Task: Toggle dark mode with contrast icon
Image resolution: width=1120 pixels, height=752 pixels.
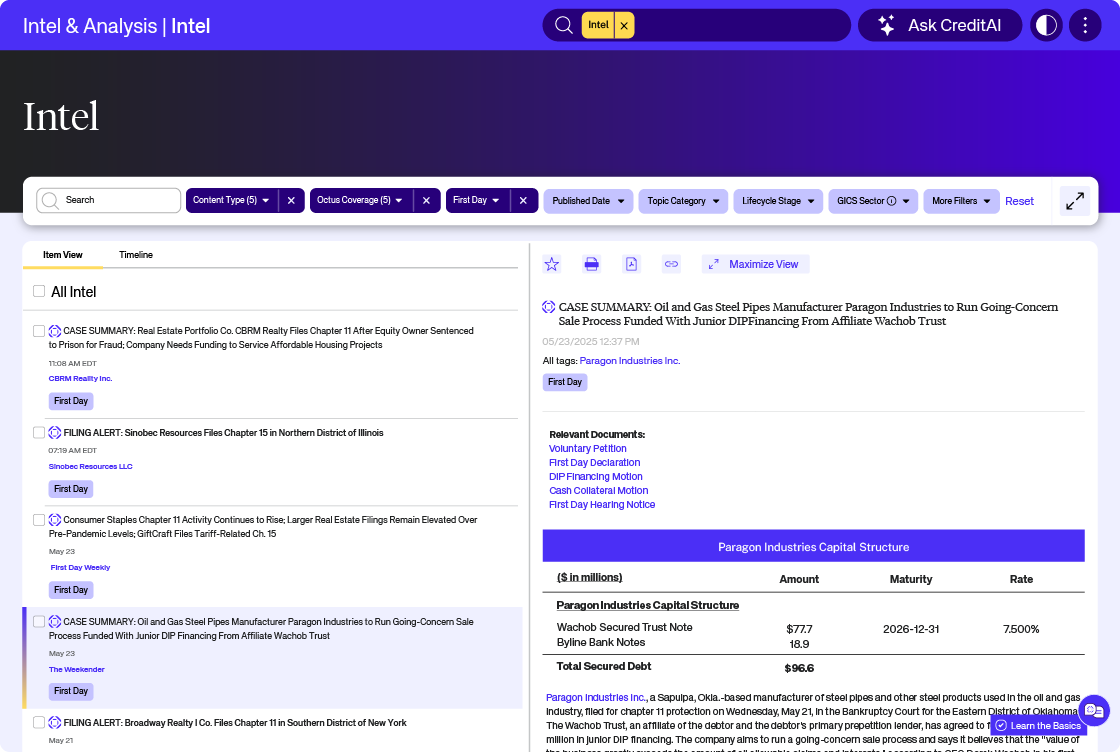Action: pos(1045,25)
